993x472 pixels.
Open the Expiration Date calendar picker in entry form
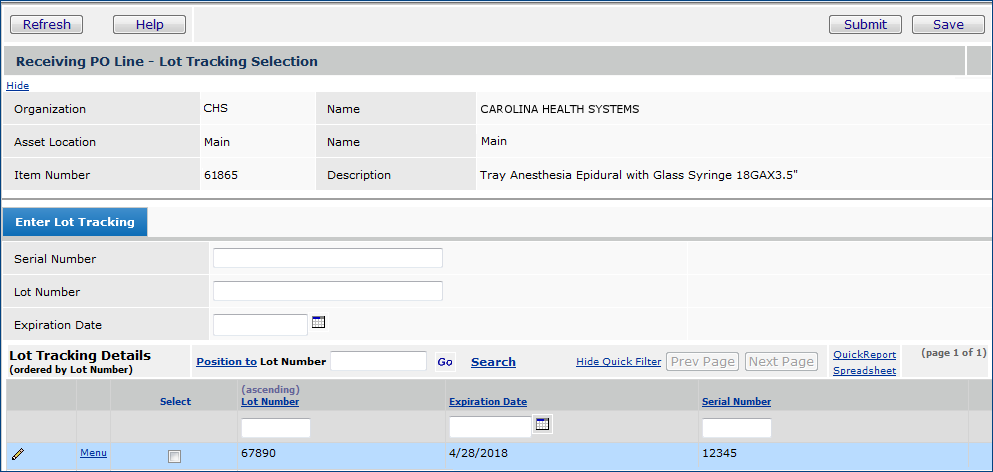coord(319,322)
